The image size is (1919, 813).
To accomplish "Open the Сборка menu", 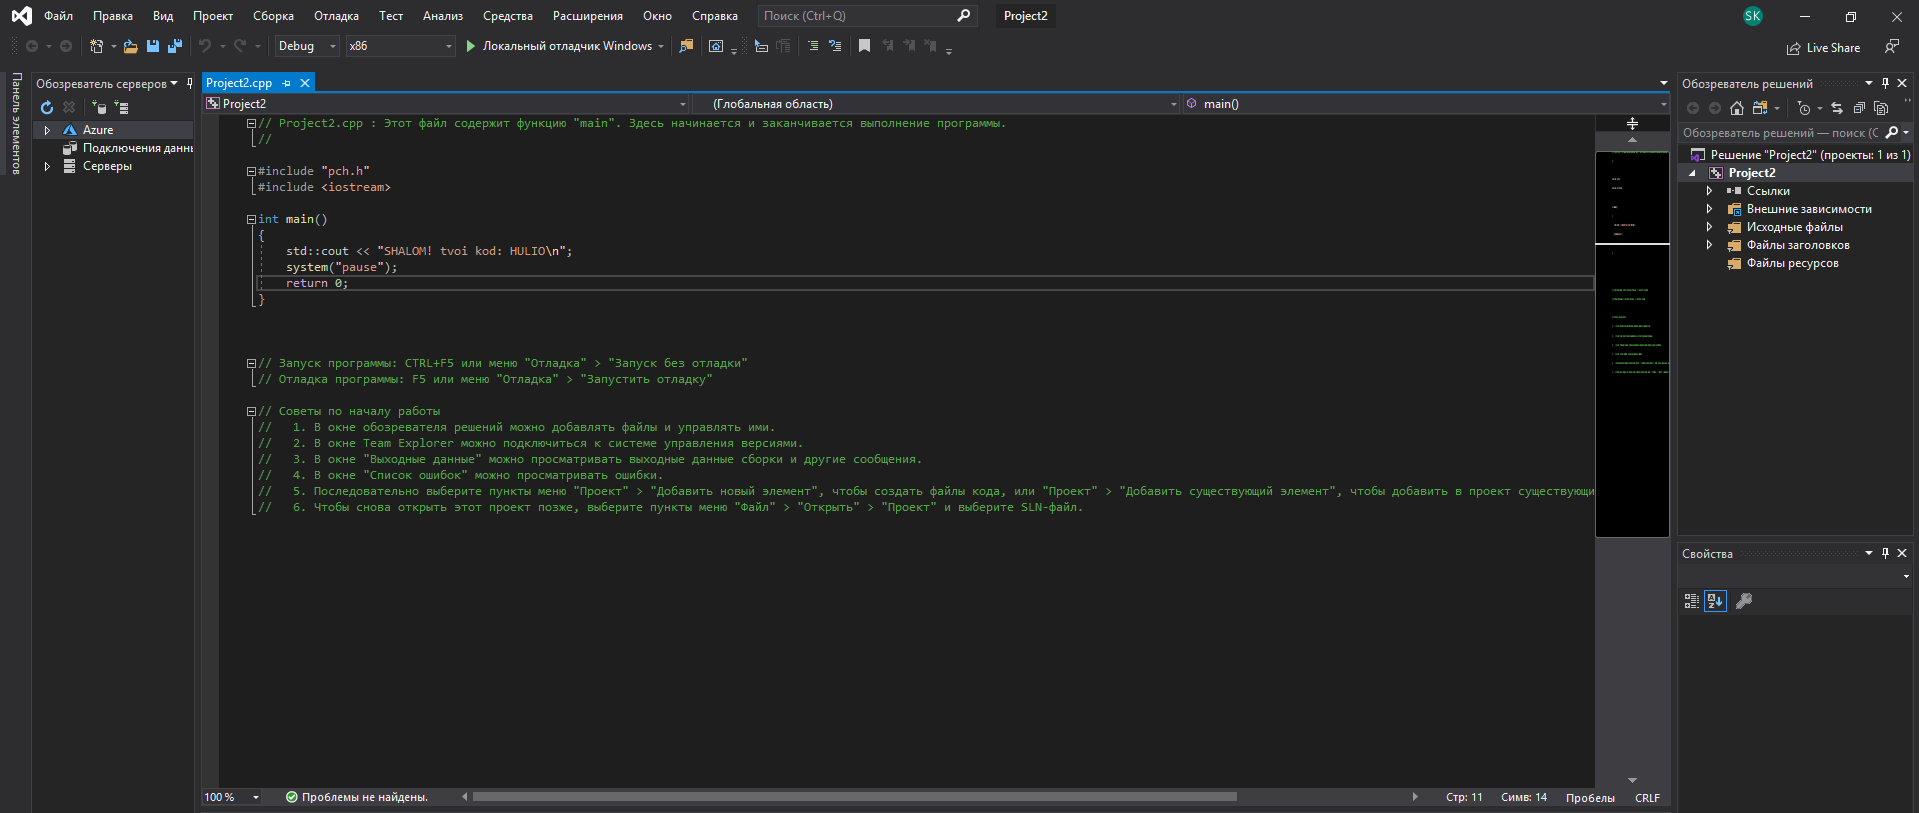I will [x=273, y=16].
